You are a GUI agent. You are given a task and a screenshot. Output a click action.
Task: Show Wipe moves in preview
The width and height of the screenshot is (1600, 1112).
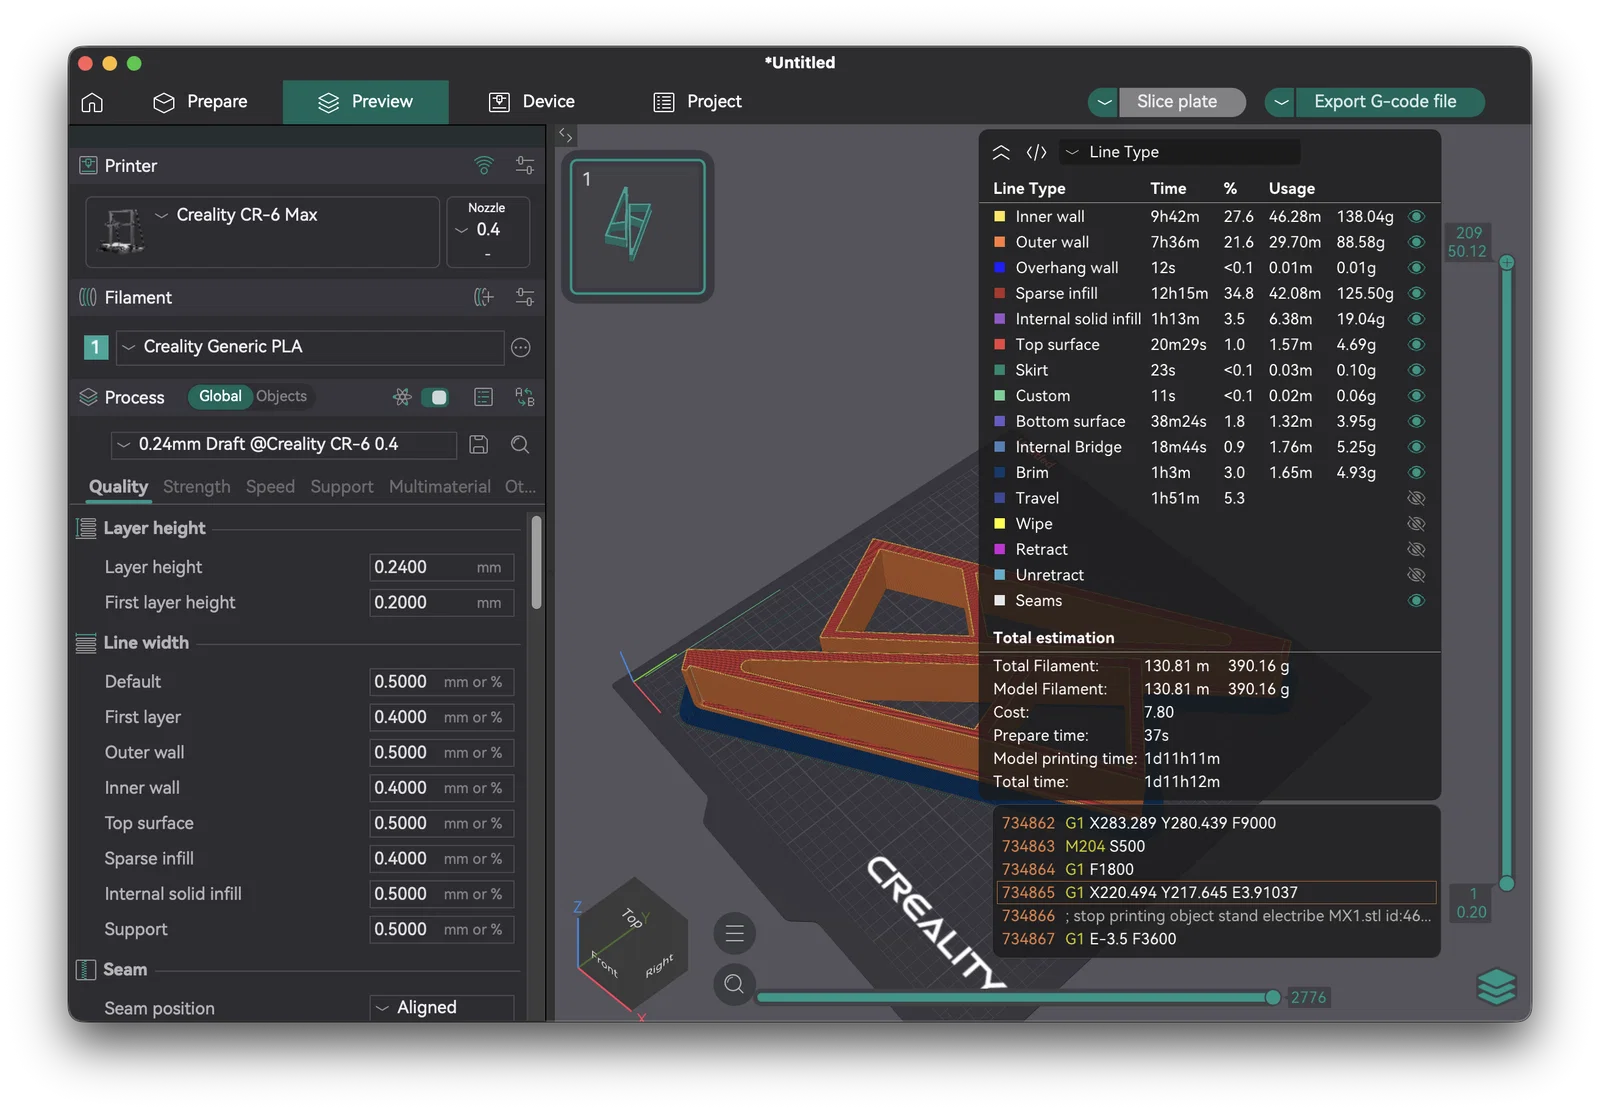click(1416, 524)
